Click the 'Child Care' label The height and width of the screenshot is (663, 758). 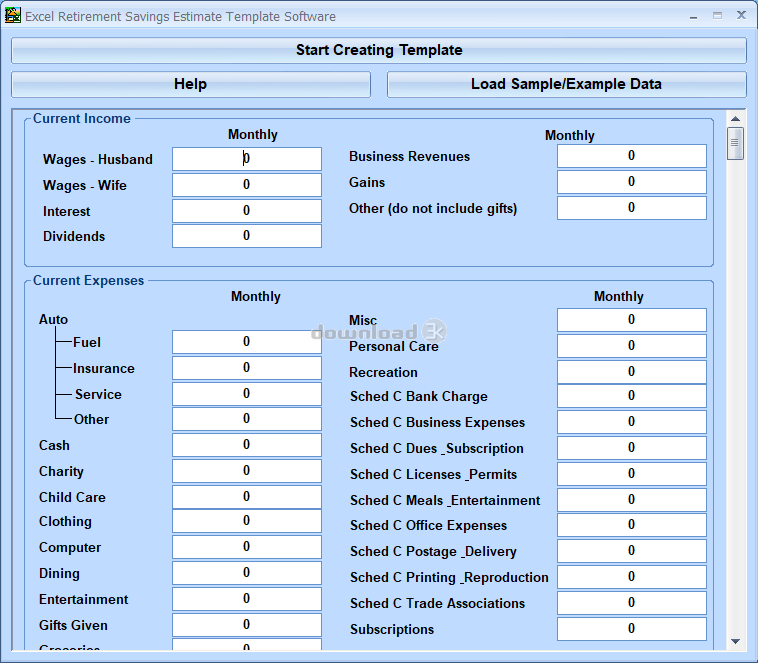pos(72,498)
